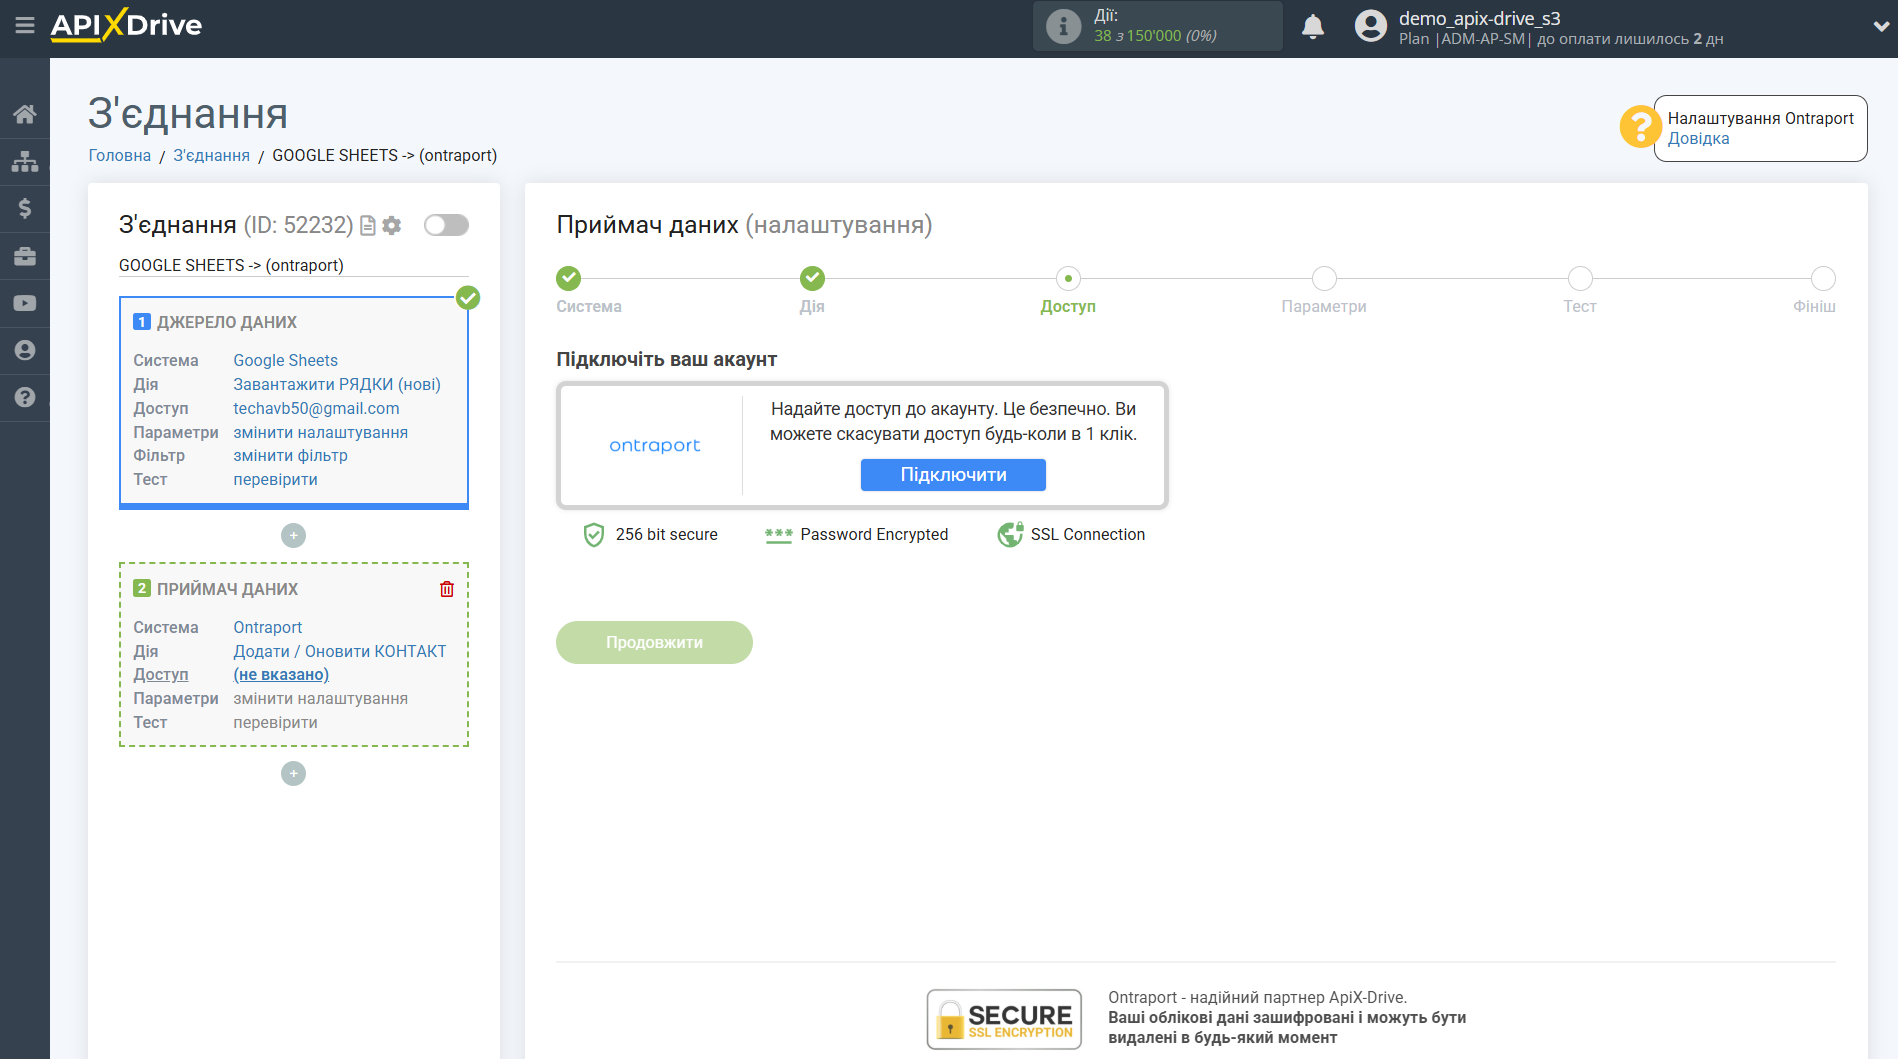
Task: Go to the Дія step
Action: click(812, 279)
